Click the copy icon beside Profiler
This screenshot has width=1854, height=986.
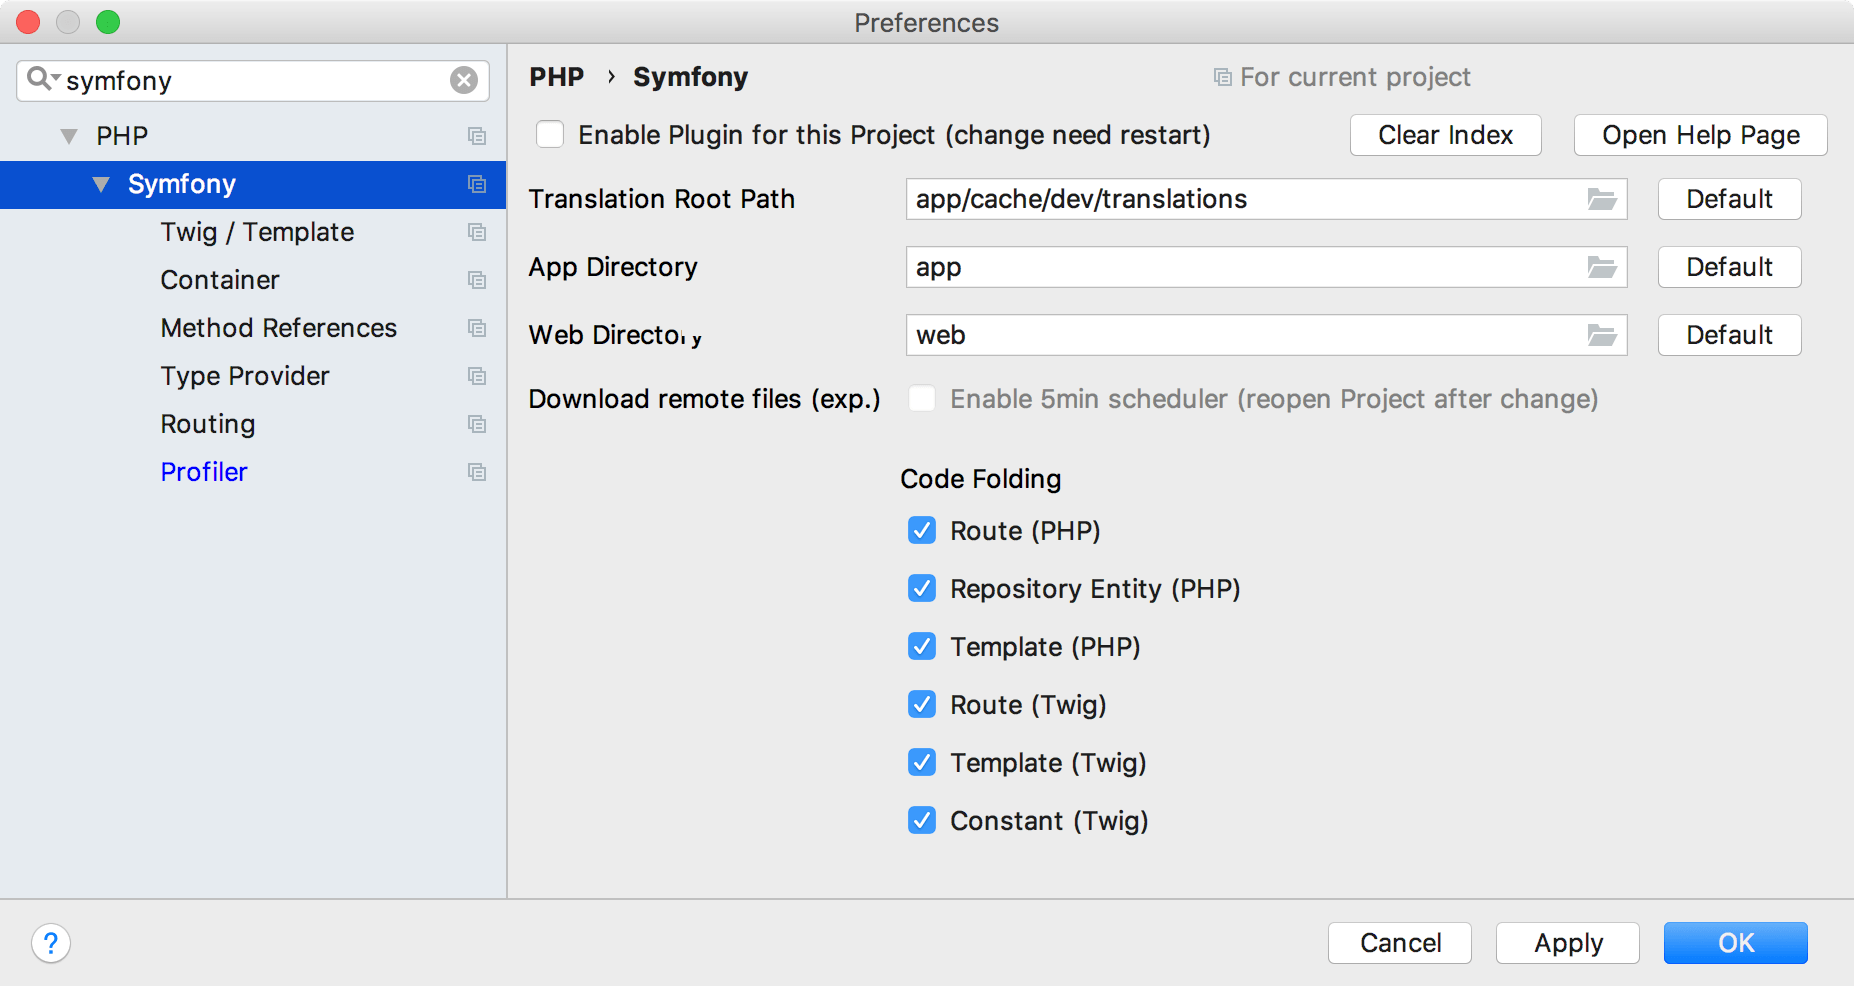[x=476, y=472]
